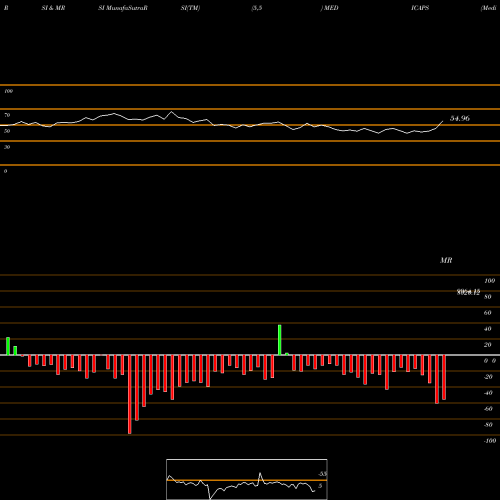Select the longest red MR histogram bar
This screenshot has height=500, width=500.
[130, 394]
